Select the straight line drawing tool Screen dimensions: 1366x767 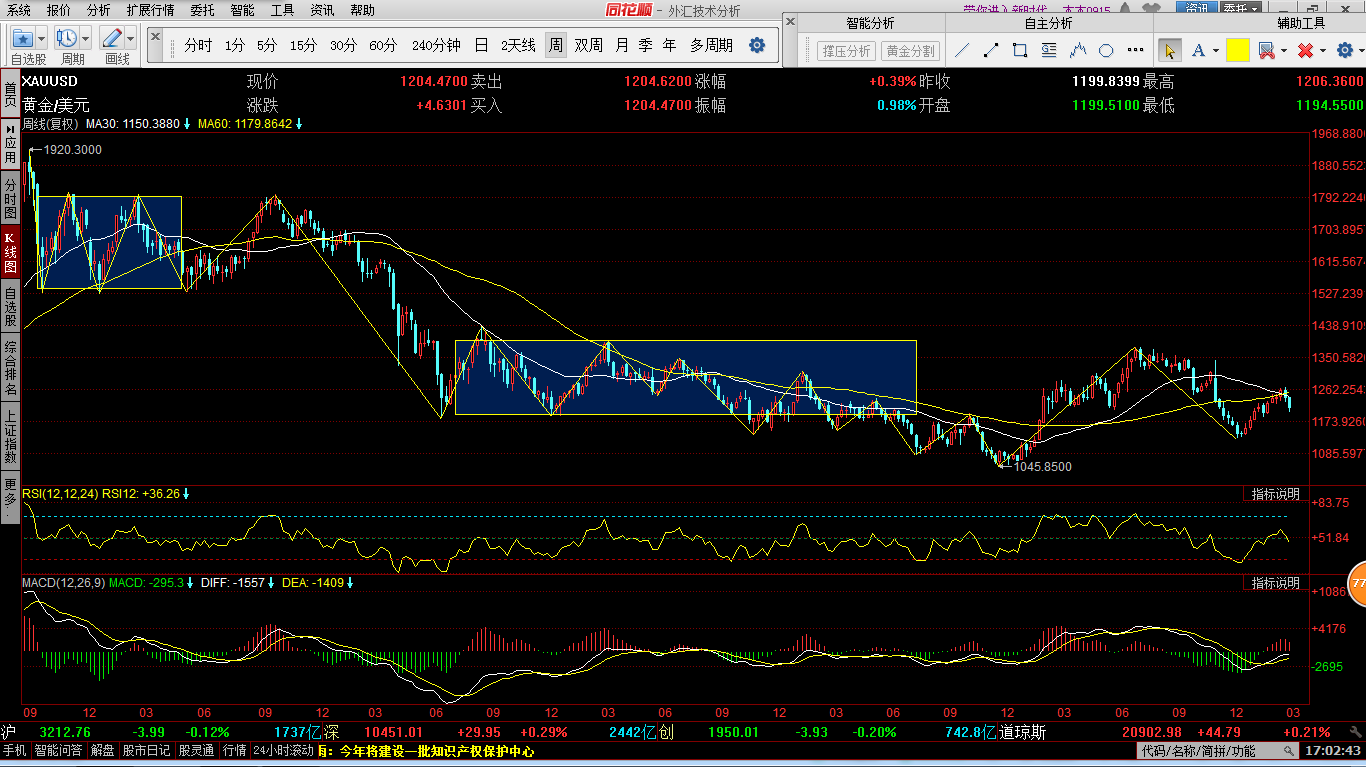[962, 50]
